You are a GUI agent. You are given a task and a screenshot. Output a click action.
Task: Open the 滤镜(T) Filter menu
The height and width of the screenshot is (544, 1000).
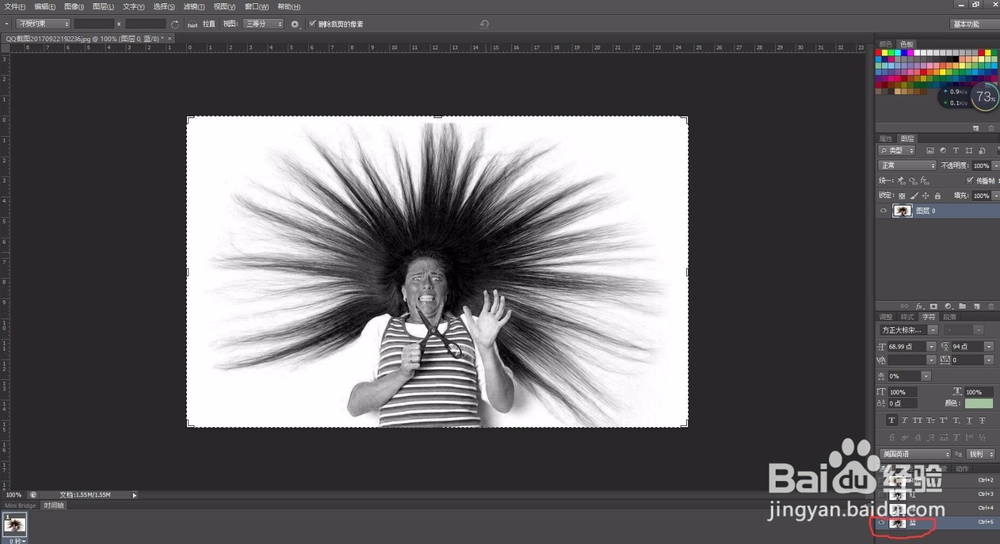pos(194,6)
